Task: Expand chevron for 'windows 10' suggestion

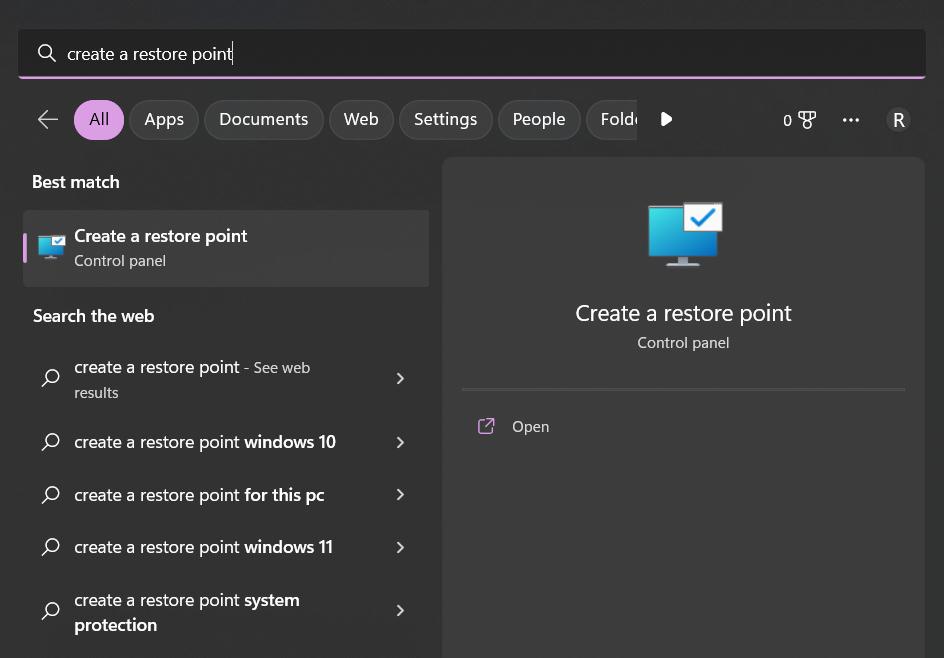Action: tap(400, 442)
